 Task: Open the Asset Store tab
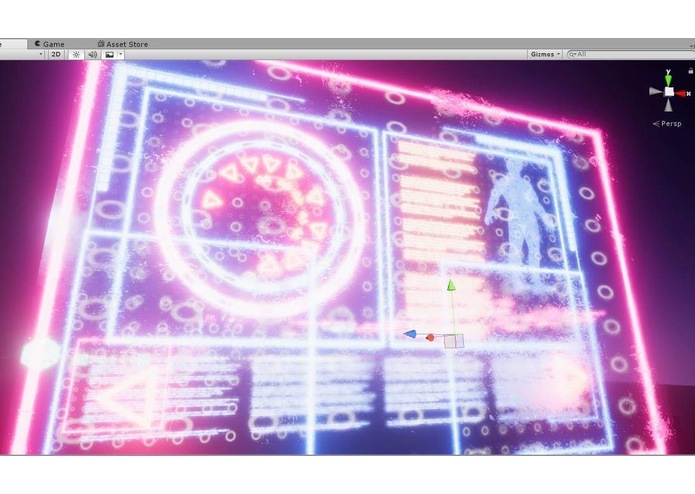pos(123,44)
